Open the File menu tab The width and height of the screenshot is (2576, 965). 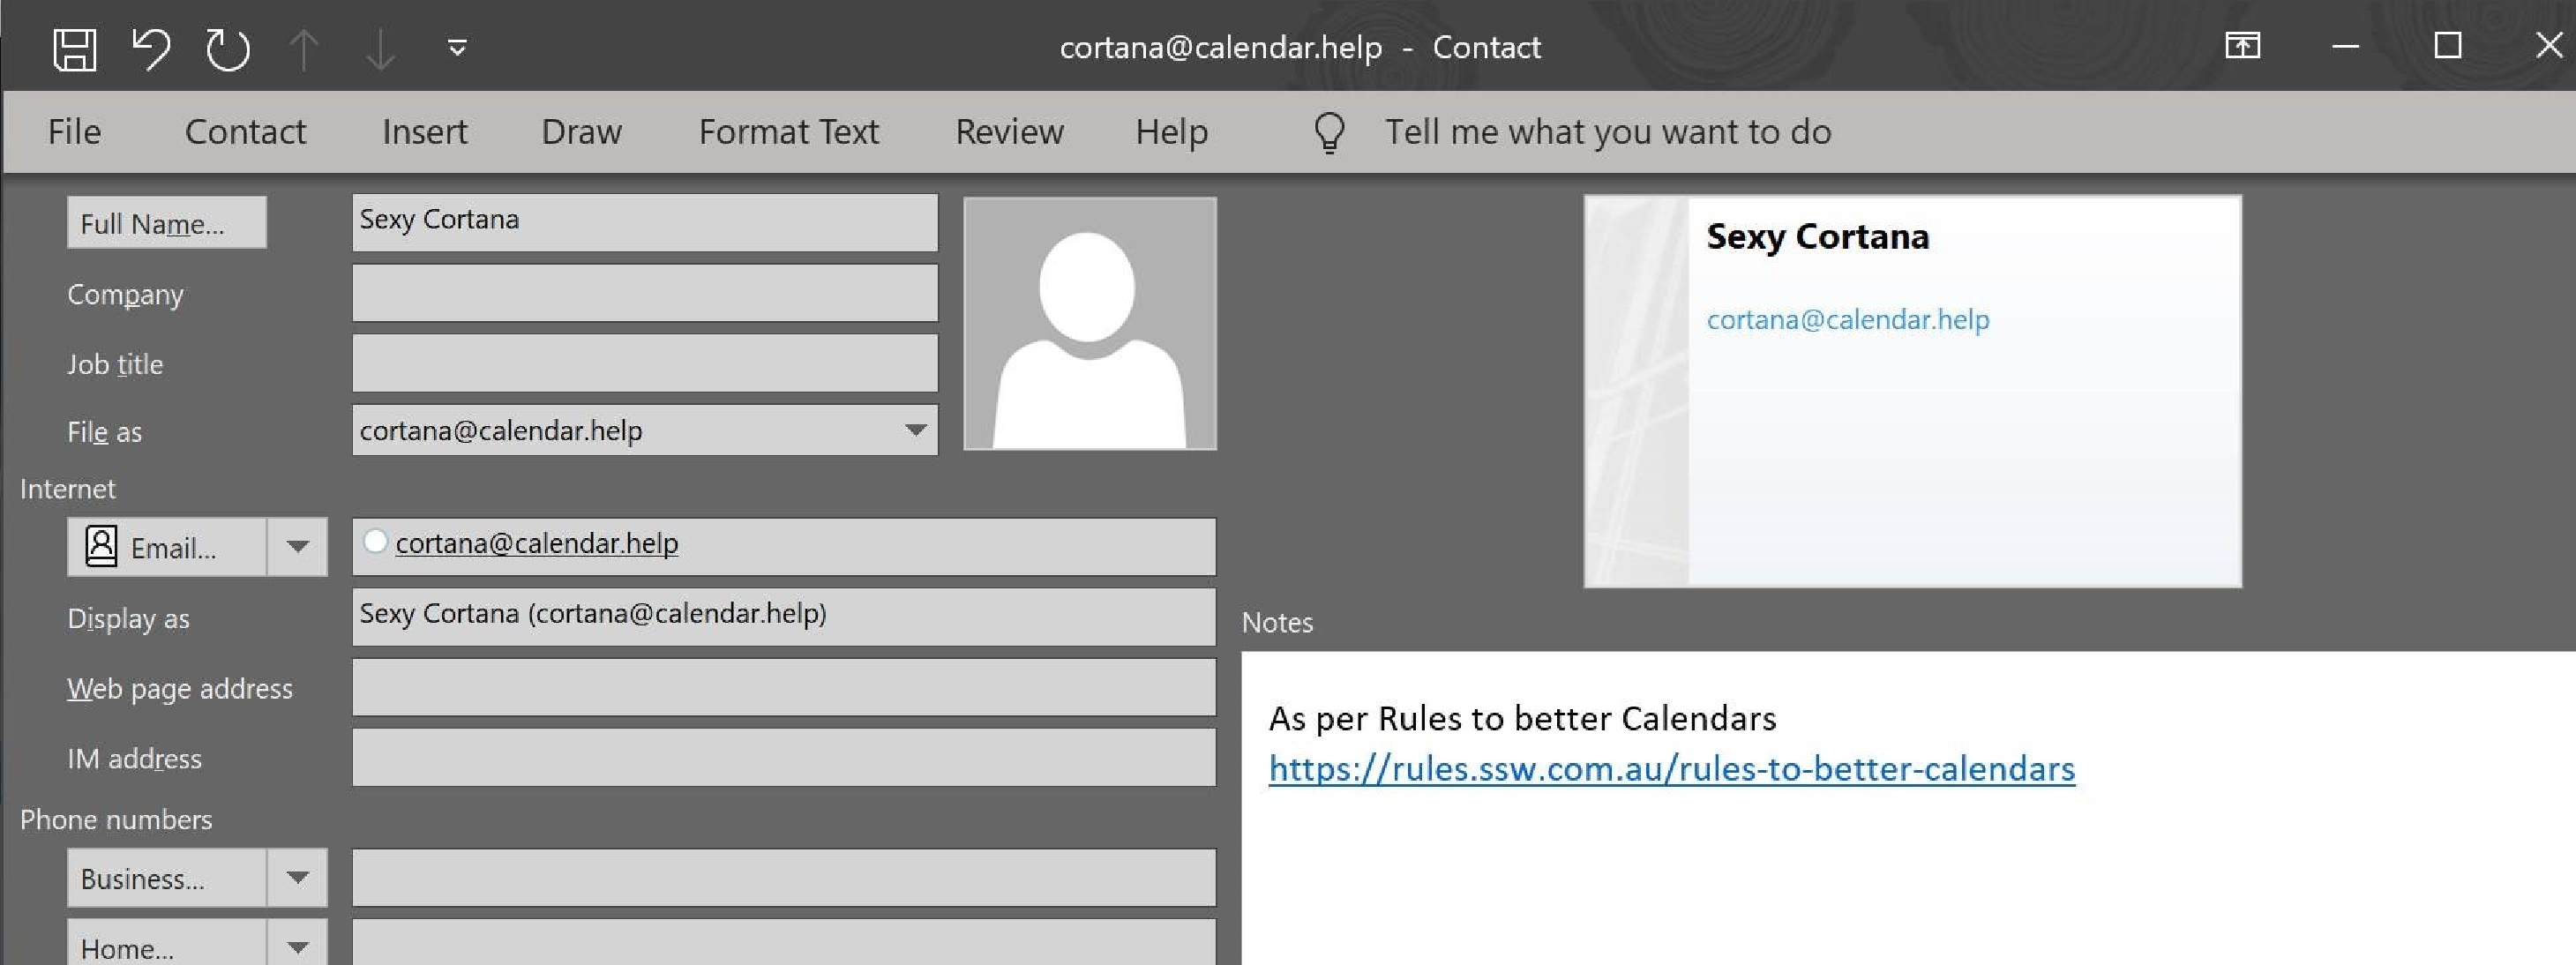[74, 131]
